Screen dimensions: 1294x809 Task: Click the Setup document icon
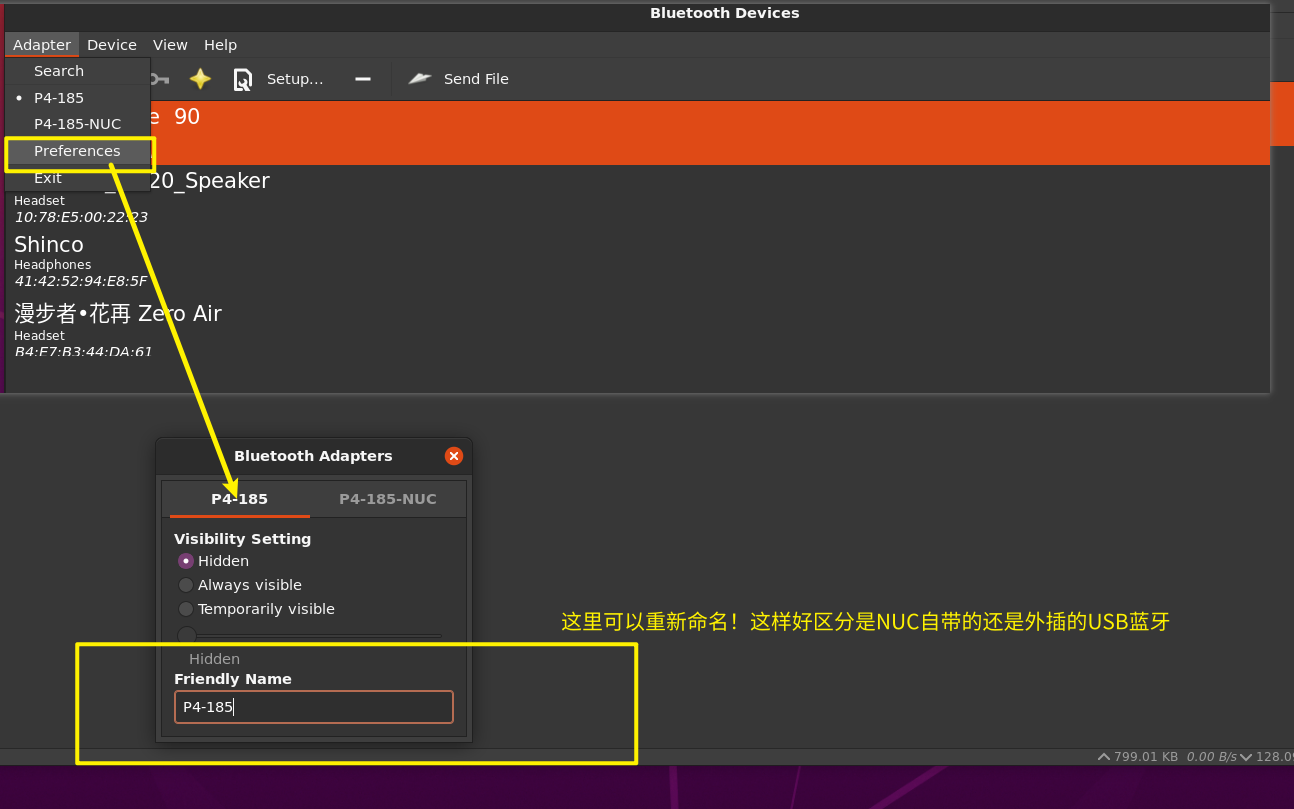click(243, 79)
